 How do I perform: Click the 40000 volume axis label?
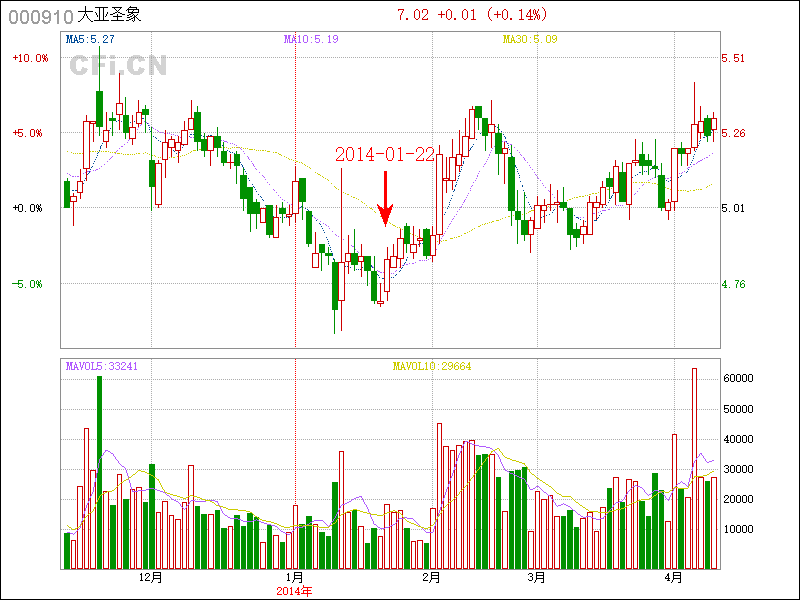tap(738, 439)
